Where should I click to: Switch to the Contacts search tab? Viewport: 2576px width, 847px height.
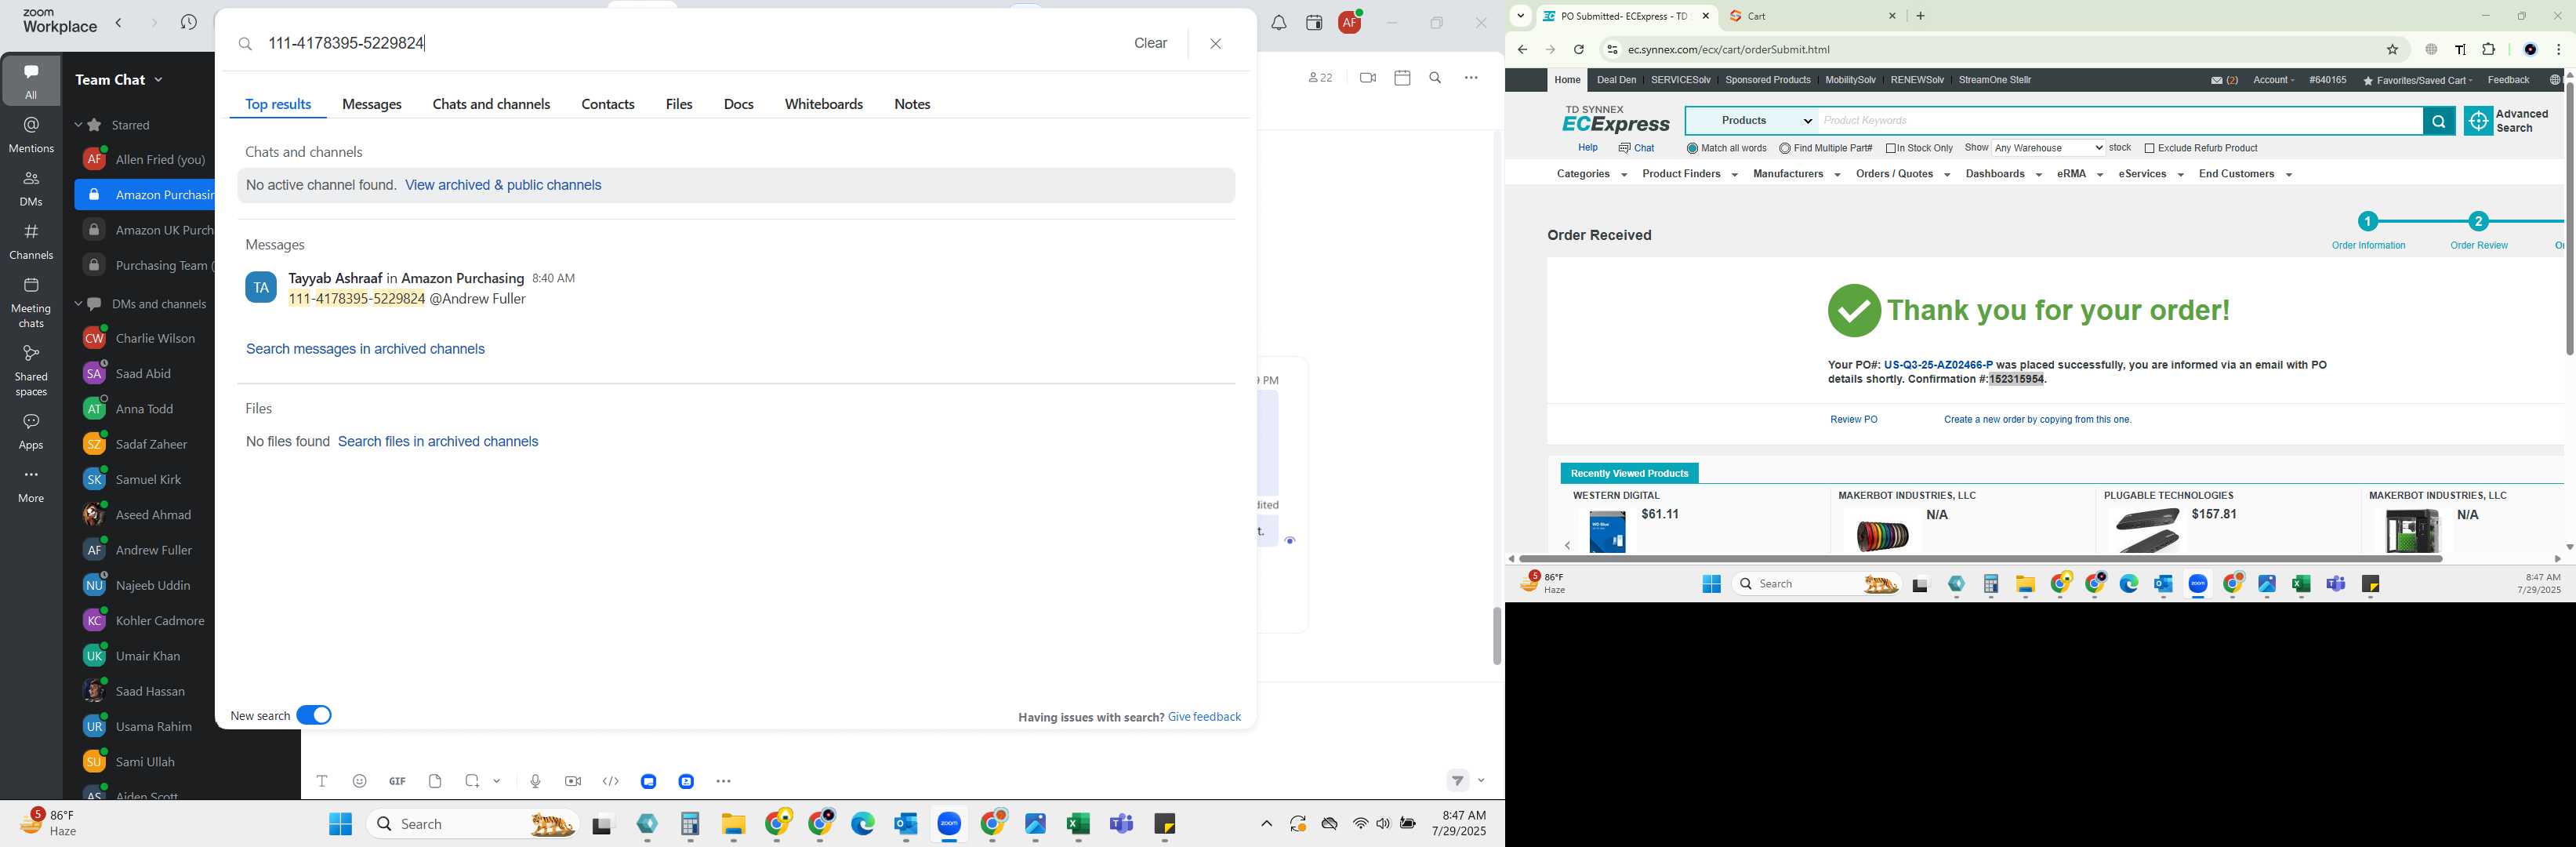coord(608,105)
